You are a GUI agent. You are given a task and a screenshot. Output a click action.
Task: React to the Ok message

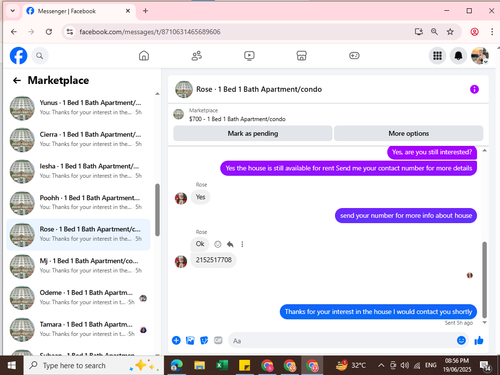(x=218, y=244)
